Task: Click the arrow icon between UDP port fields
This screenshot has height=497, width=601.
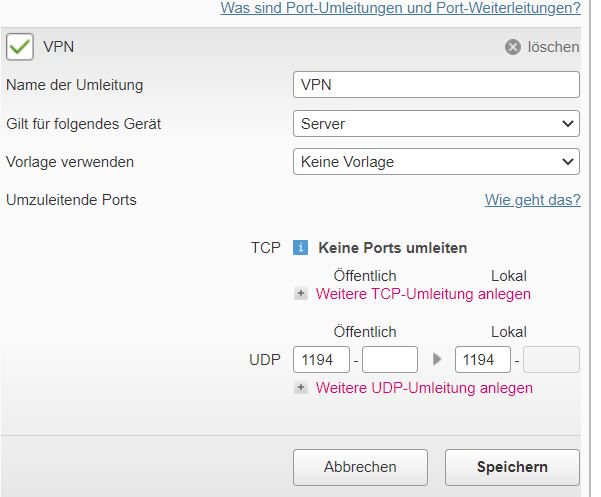Action: click(x=436, y=360)
